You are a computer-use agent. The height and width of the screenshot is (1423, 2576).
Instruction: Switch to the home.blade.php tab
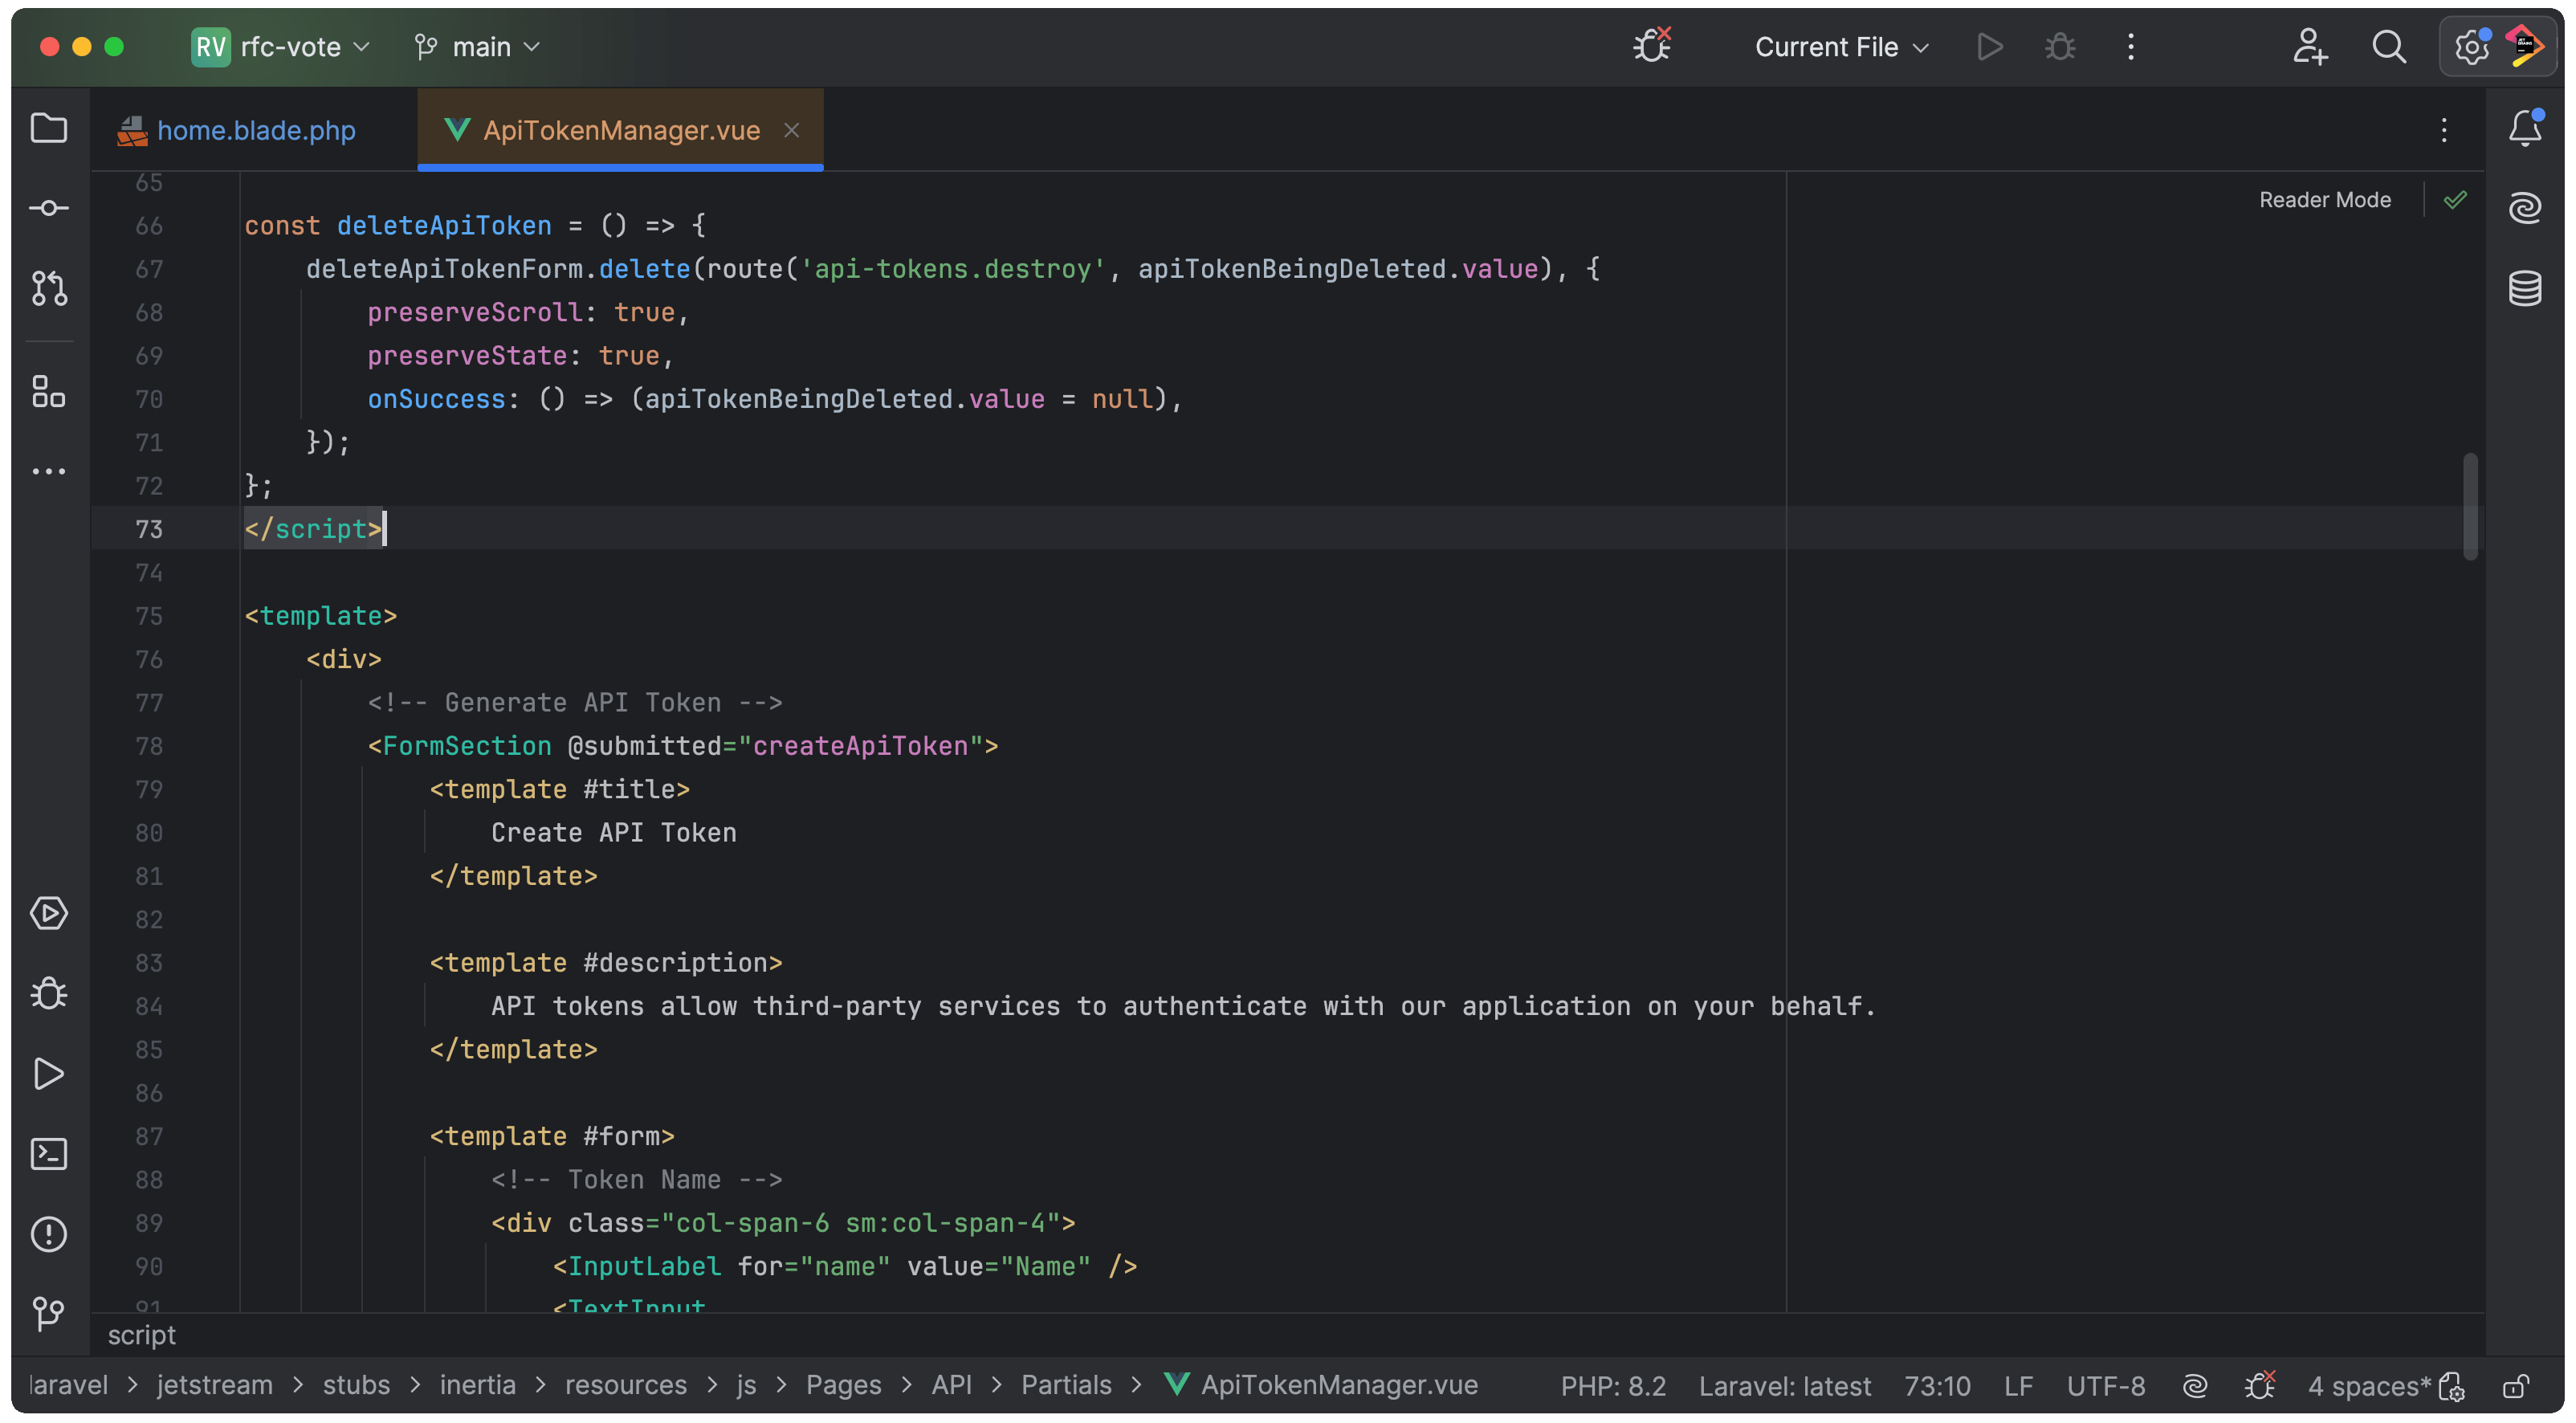pyautogui.click(x=255, y=130)
